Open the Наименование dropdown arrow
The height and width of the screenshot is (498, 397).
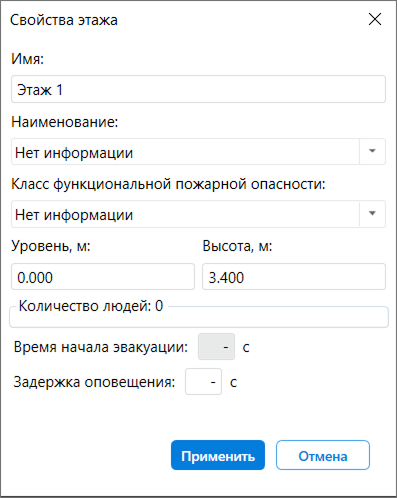pos(372,151)
